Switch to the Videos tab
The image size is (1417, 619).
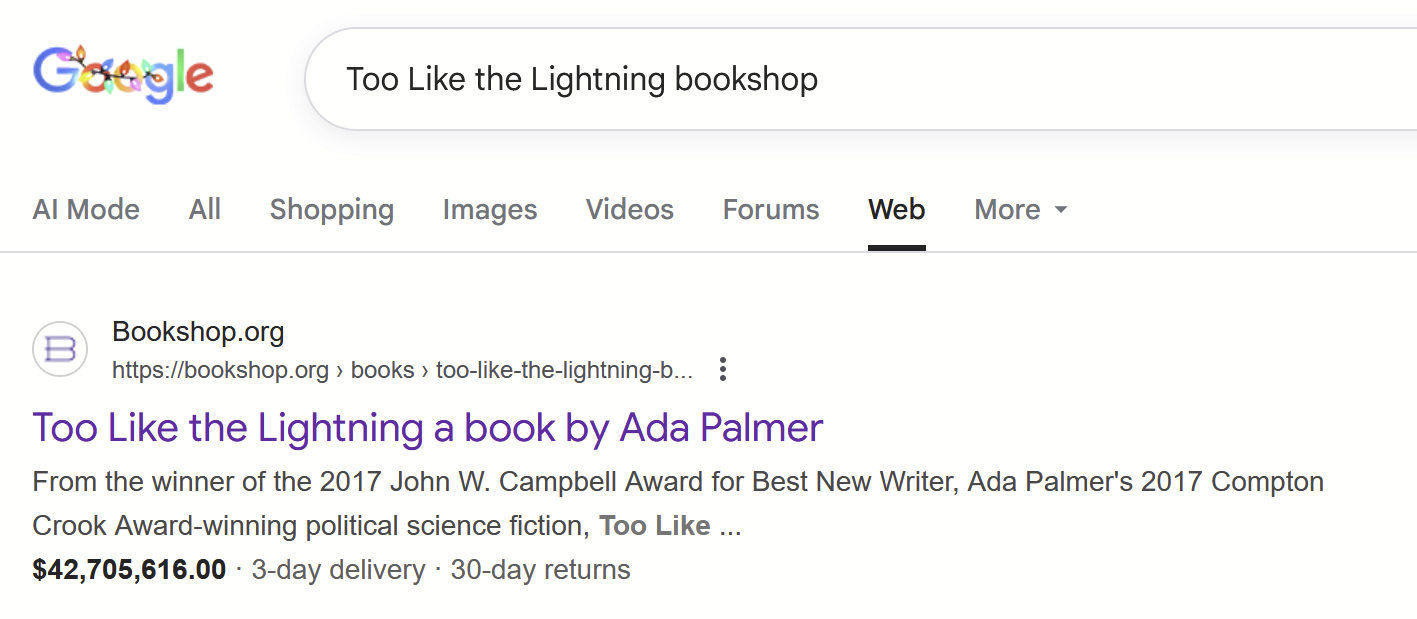tap(630, 210)
